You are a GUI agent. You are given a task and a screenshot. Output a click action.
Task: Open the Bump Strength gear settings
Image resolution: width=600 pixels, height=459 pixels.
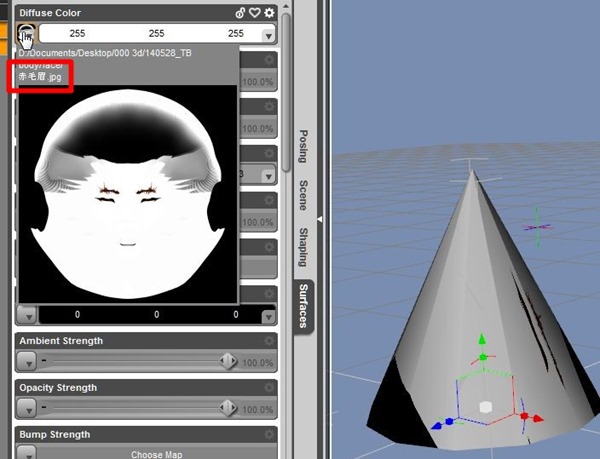268,435
